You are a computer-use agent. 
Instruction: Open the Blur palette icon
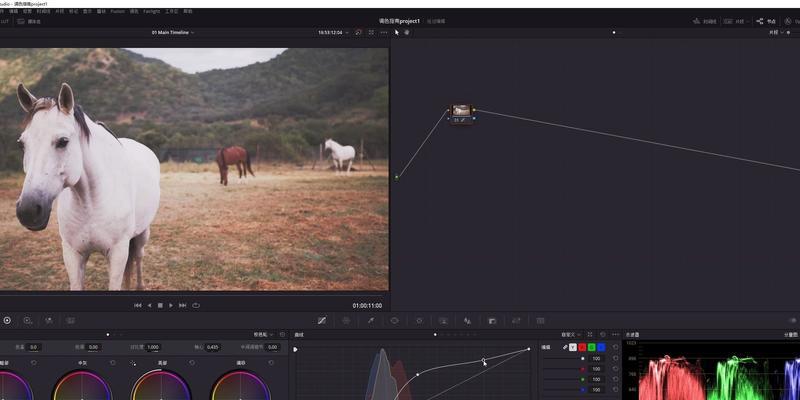pos(467,320)
